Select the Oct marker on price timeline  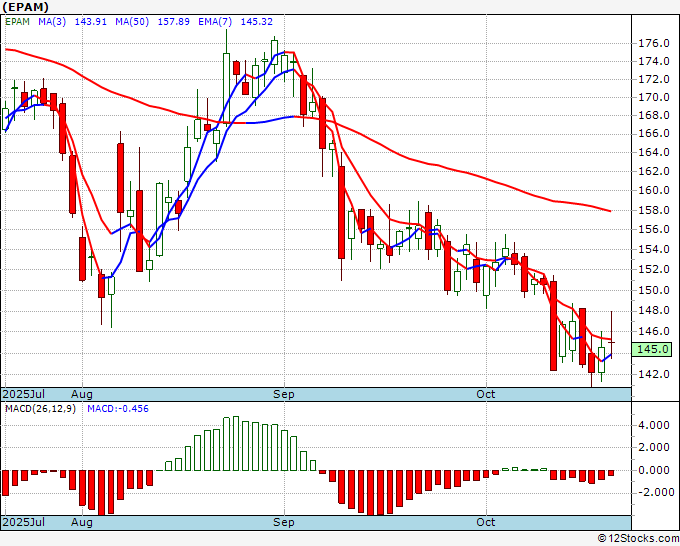[486, 394]
